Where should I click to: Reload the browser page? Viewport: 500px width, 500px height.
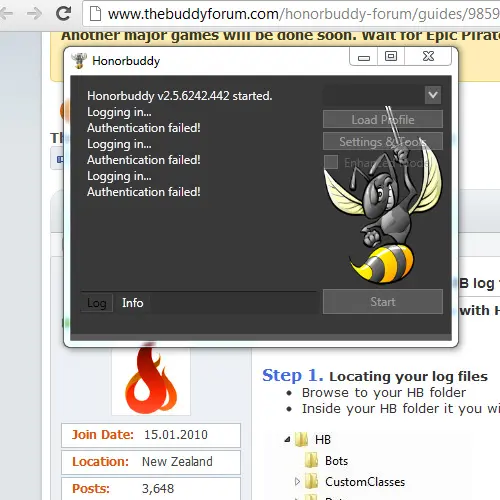(63, 13)
